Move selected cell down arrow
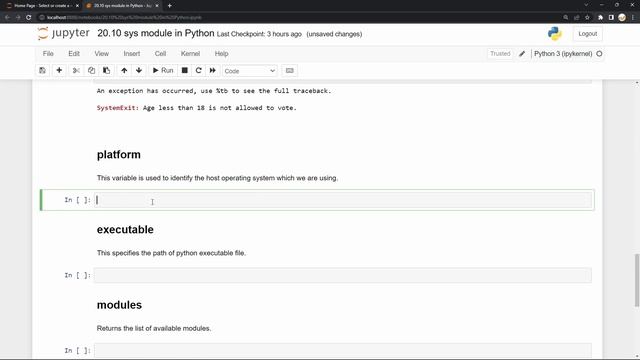Screen dimensions: 640x360 [139, 71]
